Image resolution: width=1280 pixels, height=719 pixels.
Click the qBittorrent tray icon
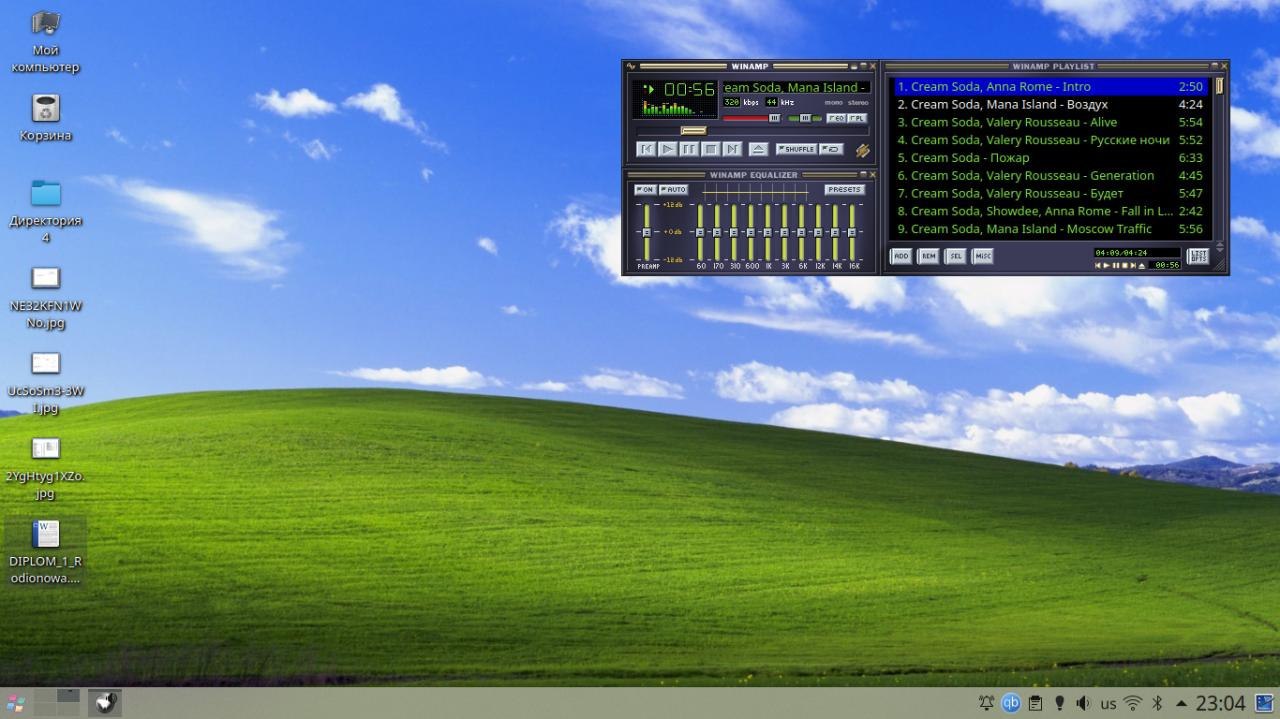[1011, 703]
